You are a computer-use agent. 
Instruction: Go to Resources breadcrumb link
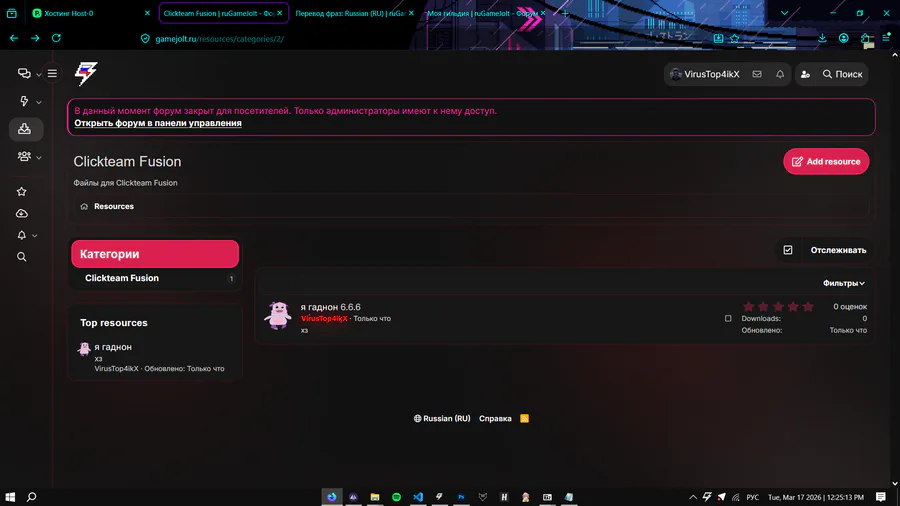(114, 206)
